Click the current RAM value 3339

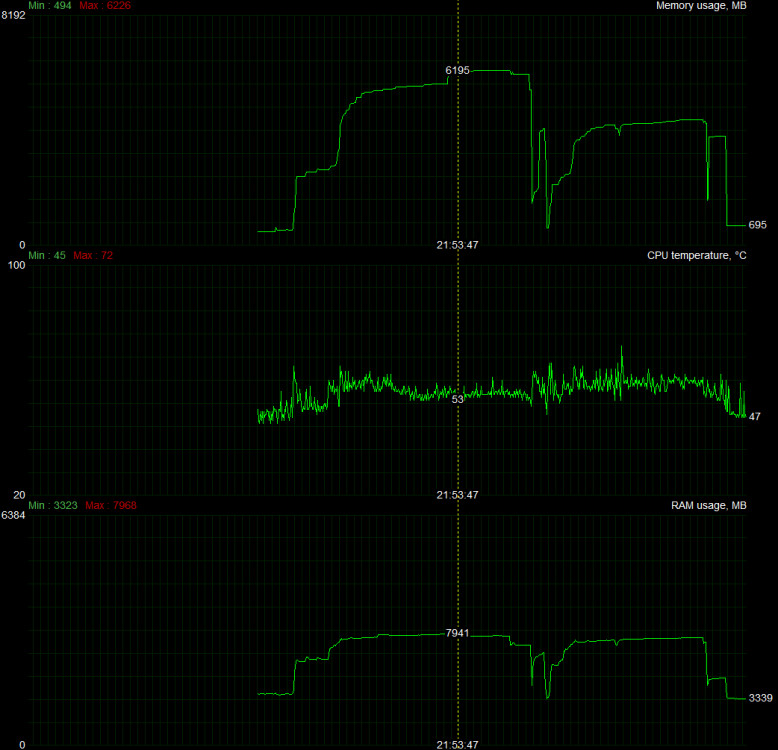click(760, 698)
